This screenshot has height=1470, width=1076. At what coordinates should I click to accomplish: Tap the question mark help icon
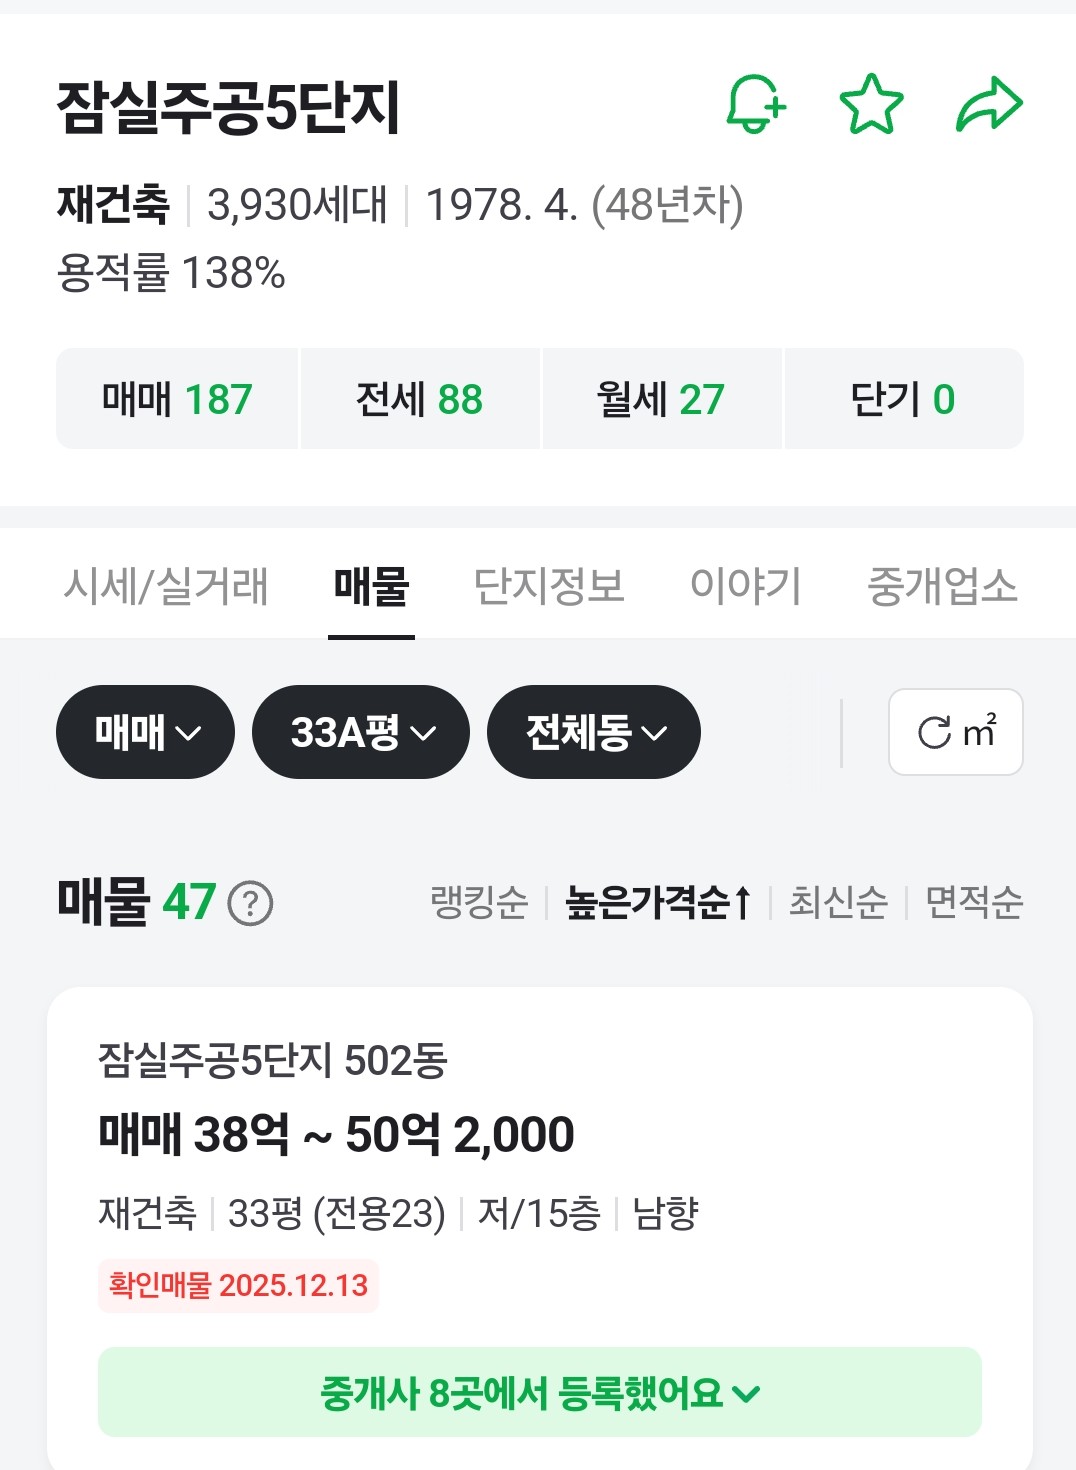[250, 904]
